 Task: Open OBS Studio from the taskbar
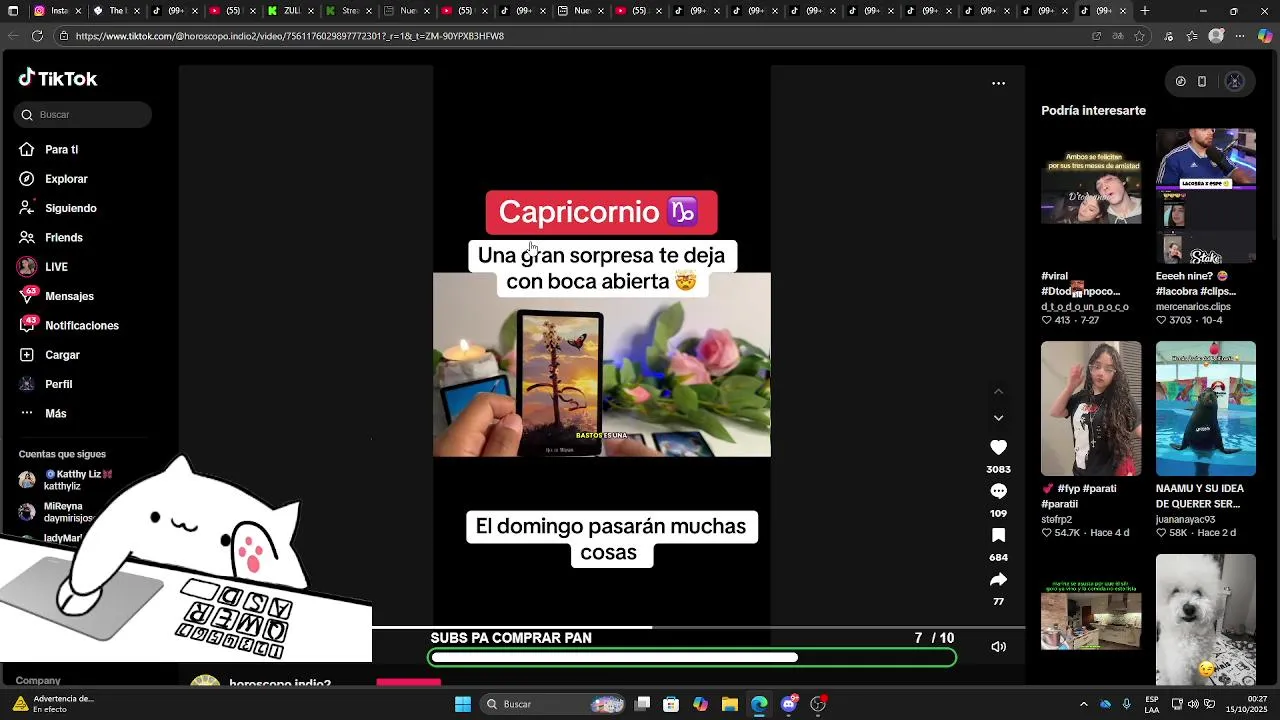click(x=818, y=704)
